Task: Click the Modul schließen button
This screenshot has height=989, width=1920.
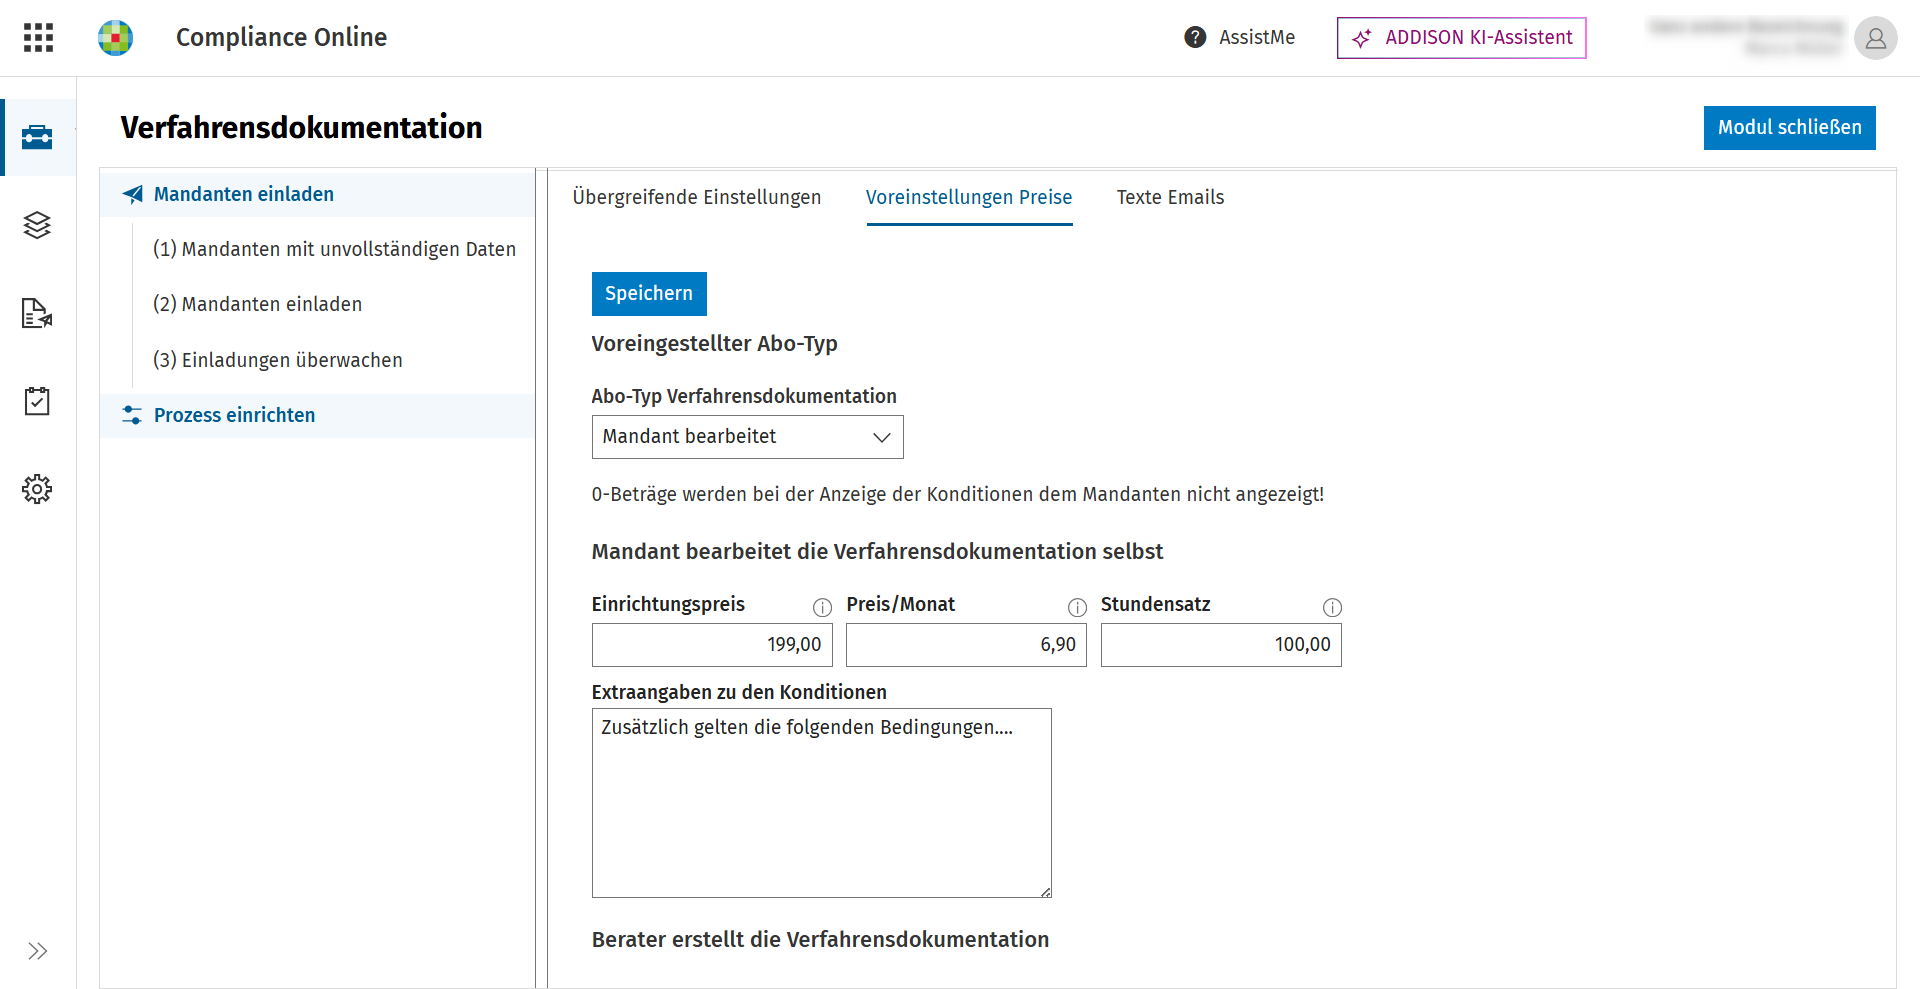Action: click(x=1789, y=128)
